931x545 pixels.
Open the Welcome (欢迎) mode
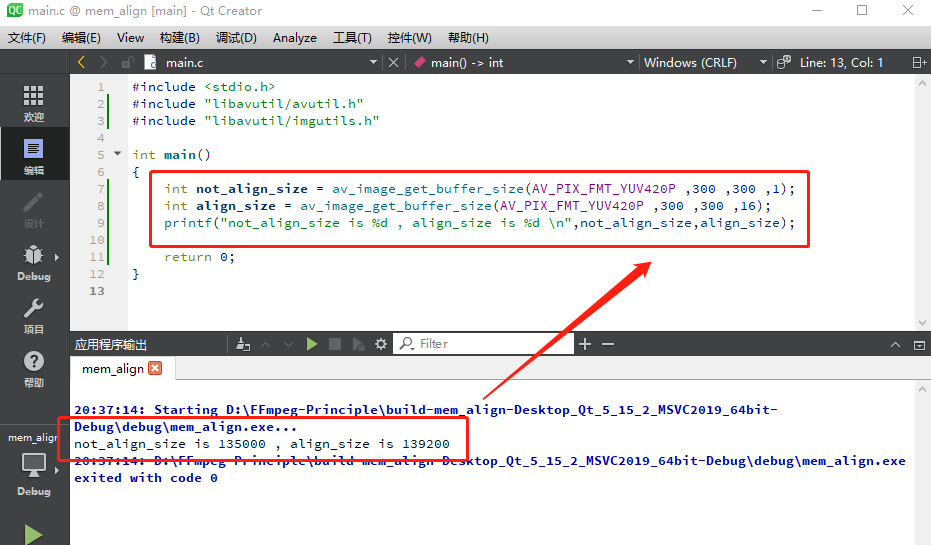point(34,103)
